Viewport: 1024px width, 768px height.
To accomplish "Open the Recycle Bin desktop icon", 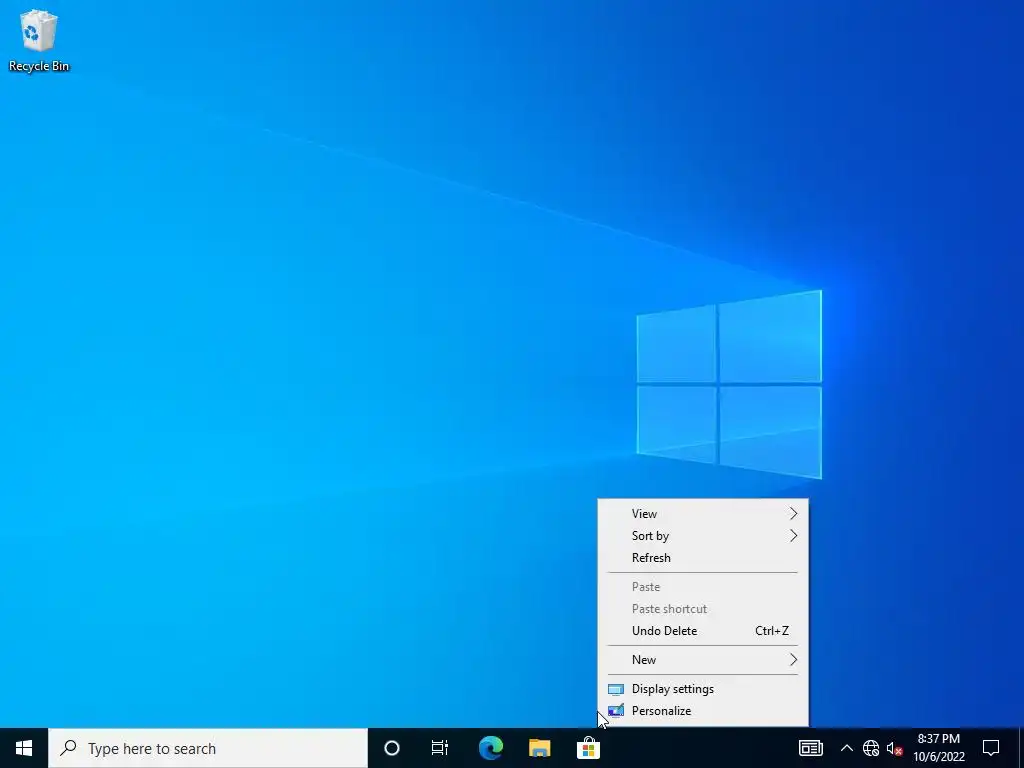I will tap(39, 40).
